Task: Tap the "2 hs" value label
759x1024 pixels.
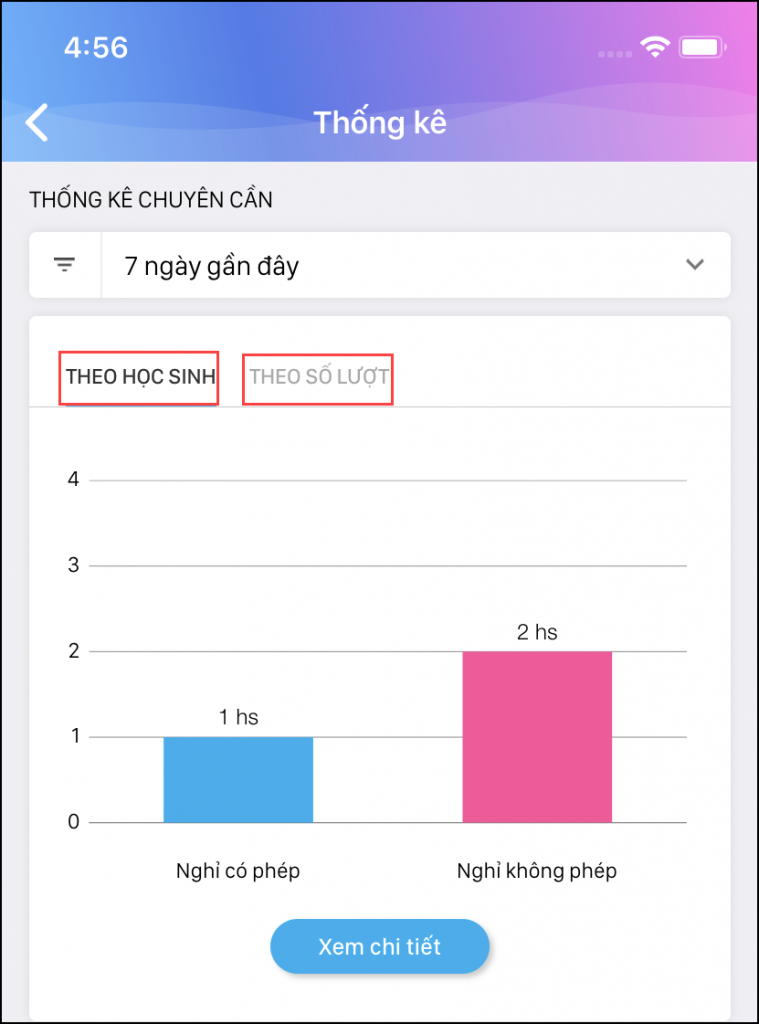Action: click(x=537, y=632)
